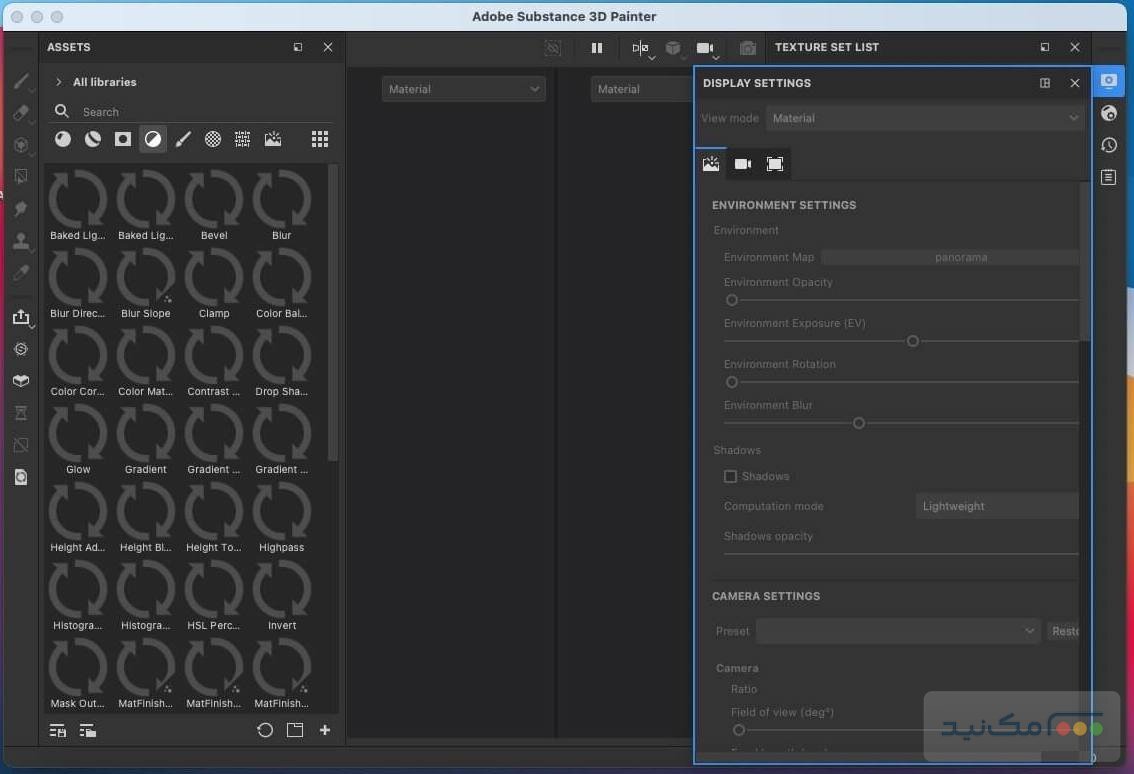Adjust the Environment Opacity slider
The image size is (1134, 774).
click(x=731, y=300)
